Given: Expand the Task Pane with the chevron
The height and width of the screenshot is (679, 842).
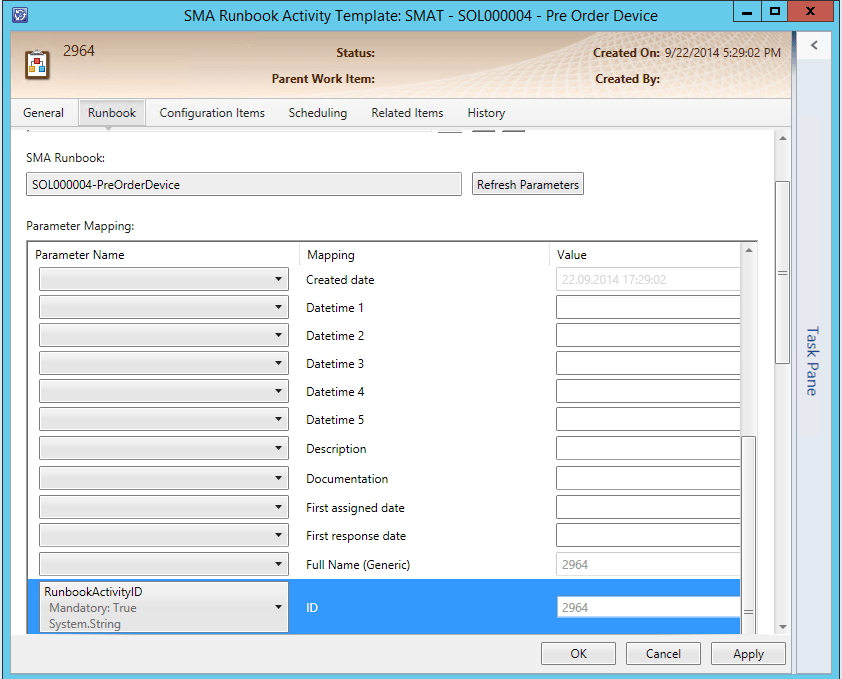Looking at the screenshot, I should [814, 45].
